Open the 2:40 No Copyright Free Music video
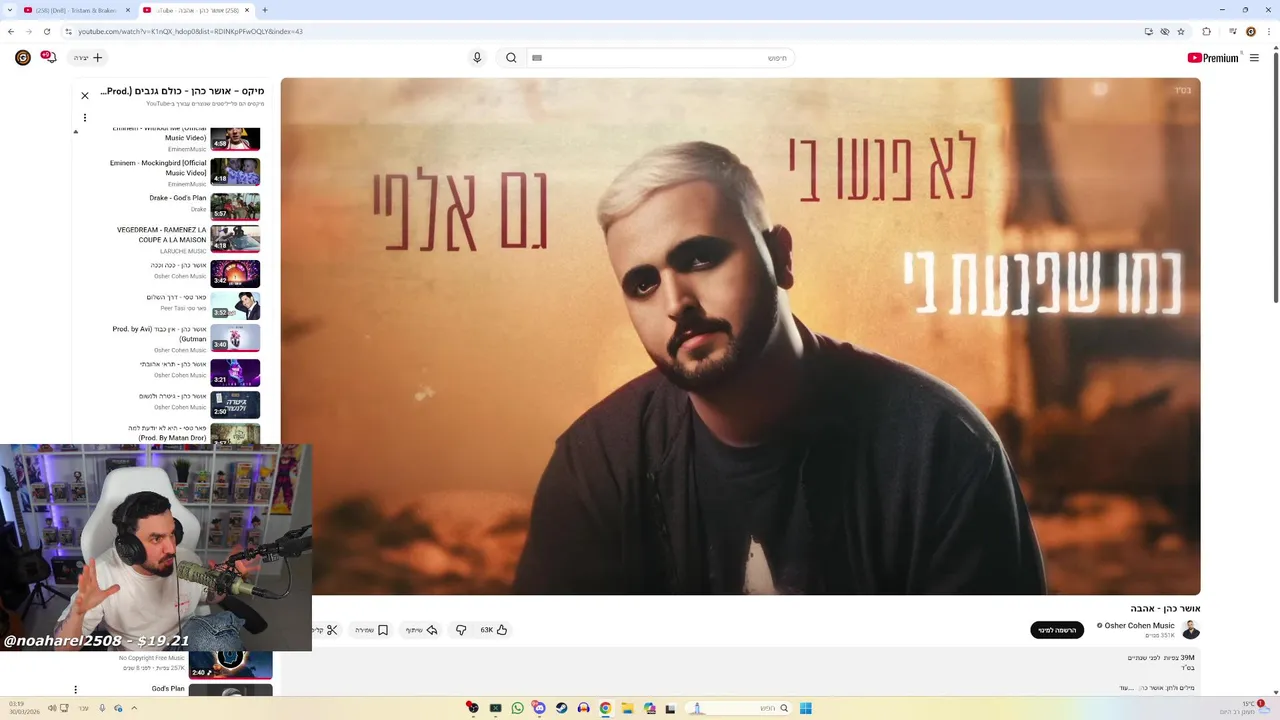1280x720 pixels. [231, 665]
